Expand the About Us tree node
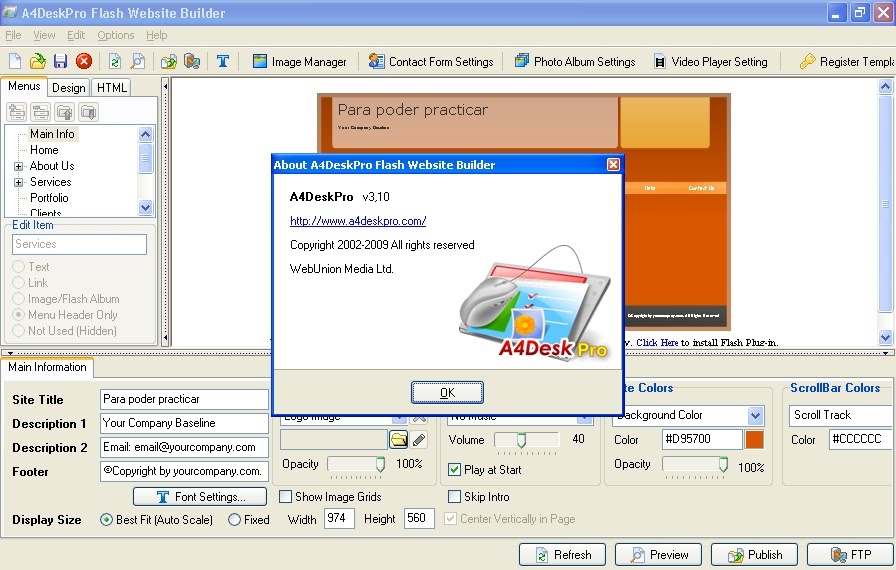Viewport: 896px width, 570px height. pos(19,166)
